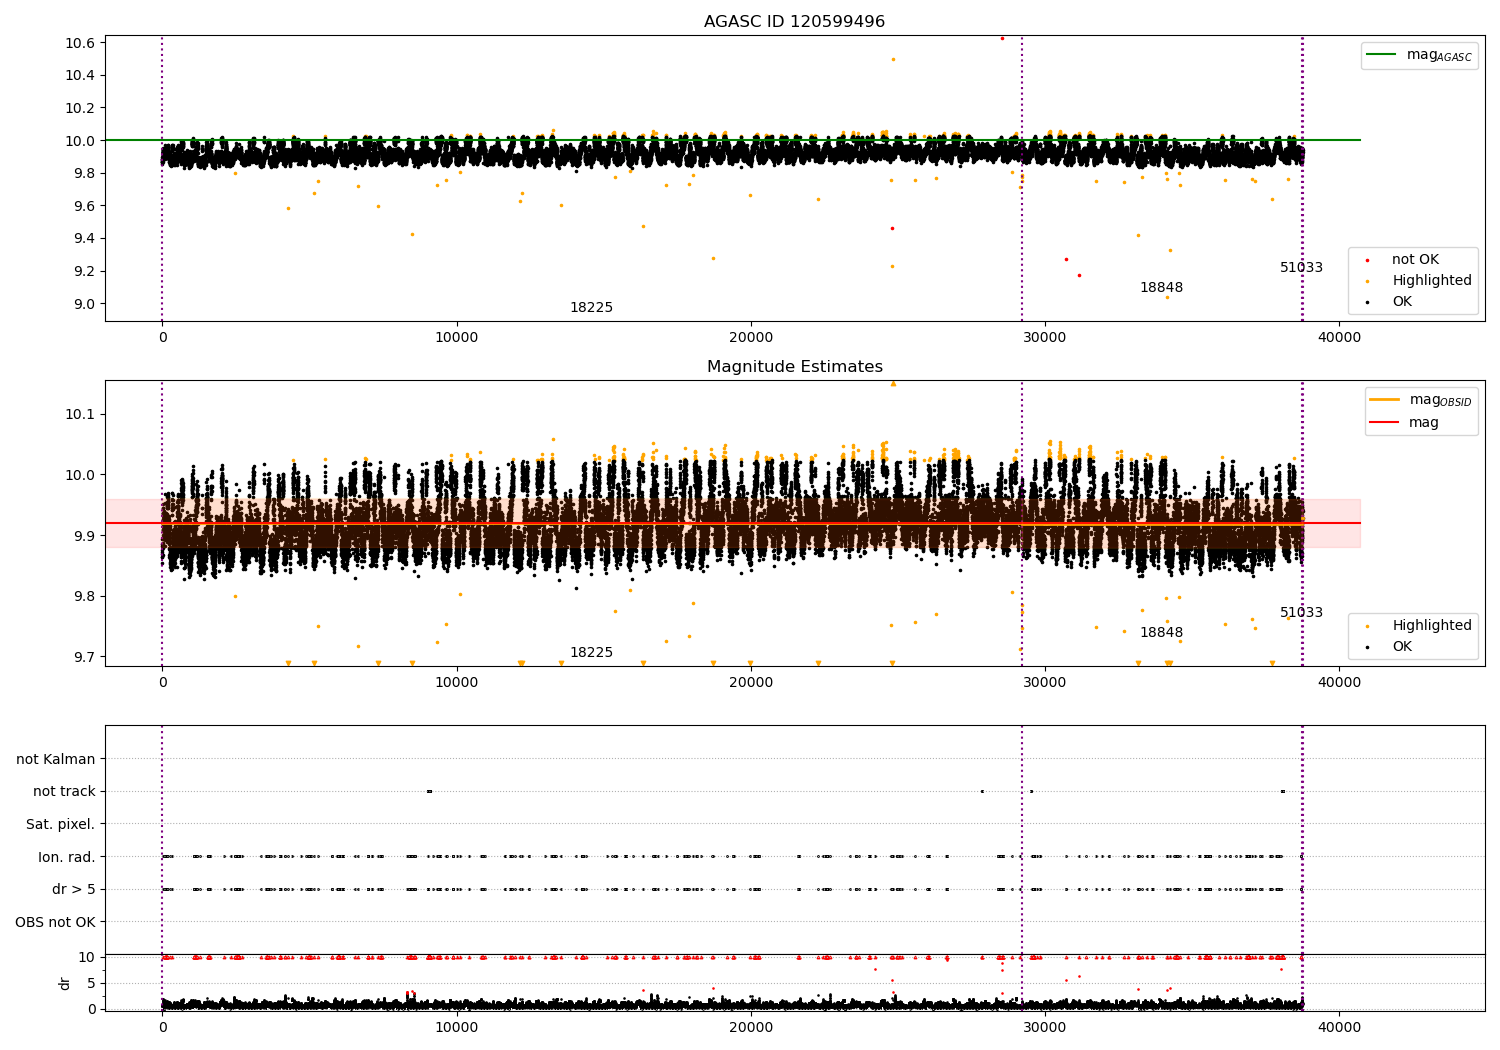Image resolution: width=1500 pixels, height=1050 pixels.
Task: Click the 9.8 tick in Magnitude Estimates plot
Action: point(84,597)
